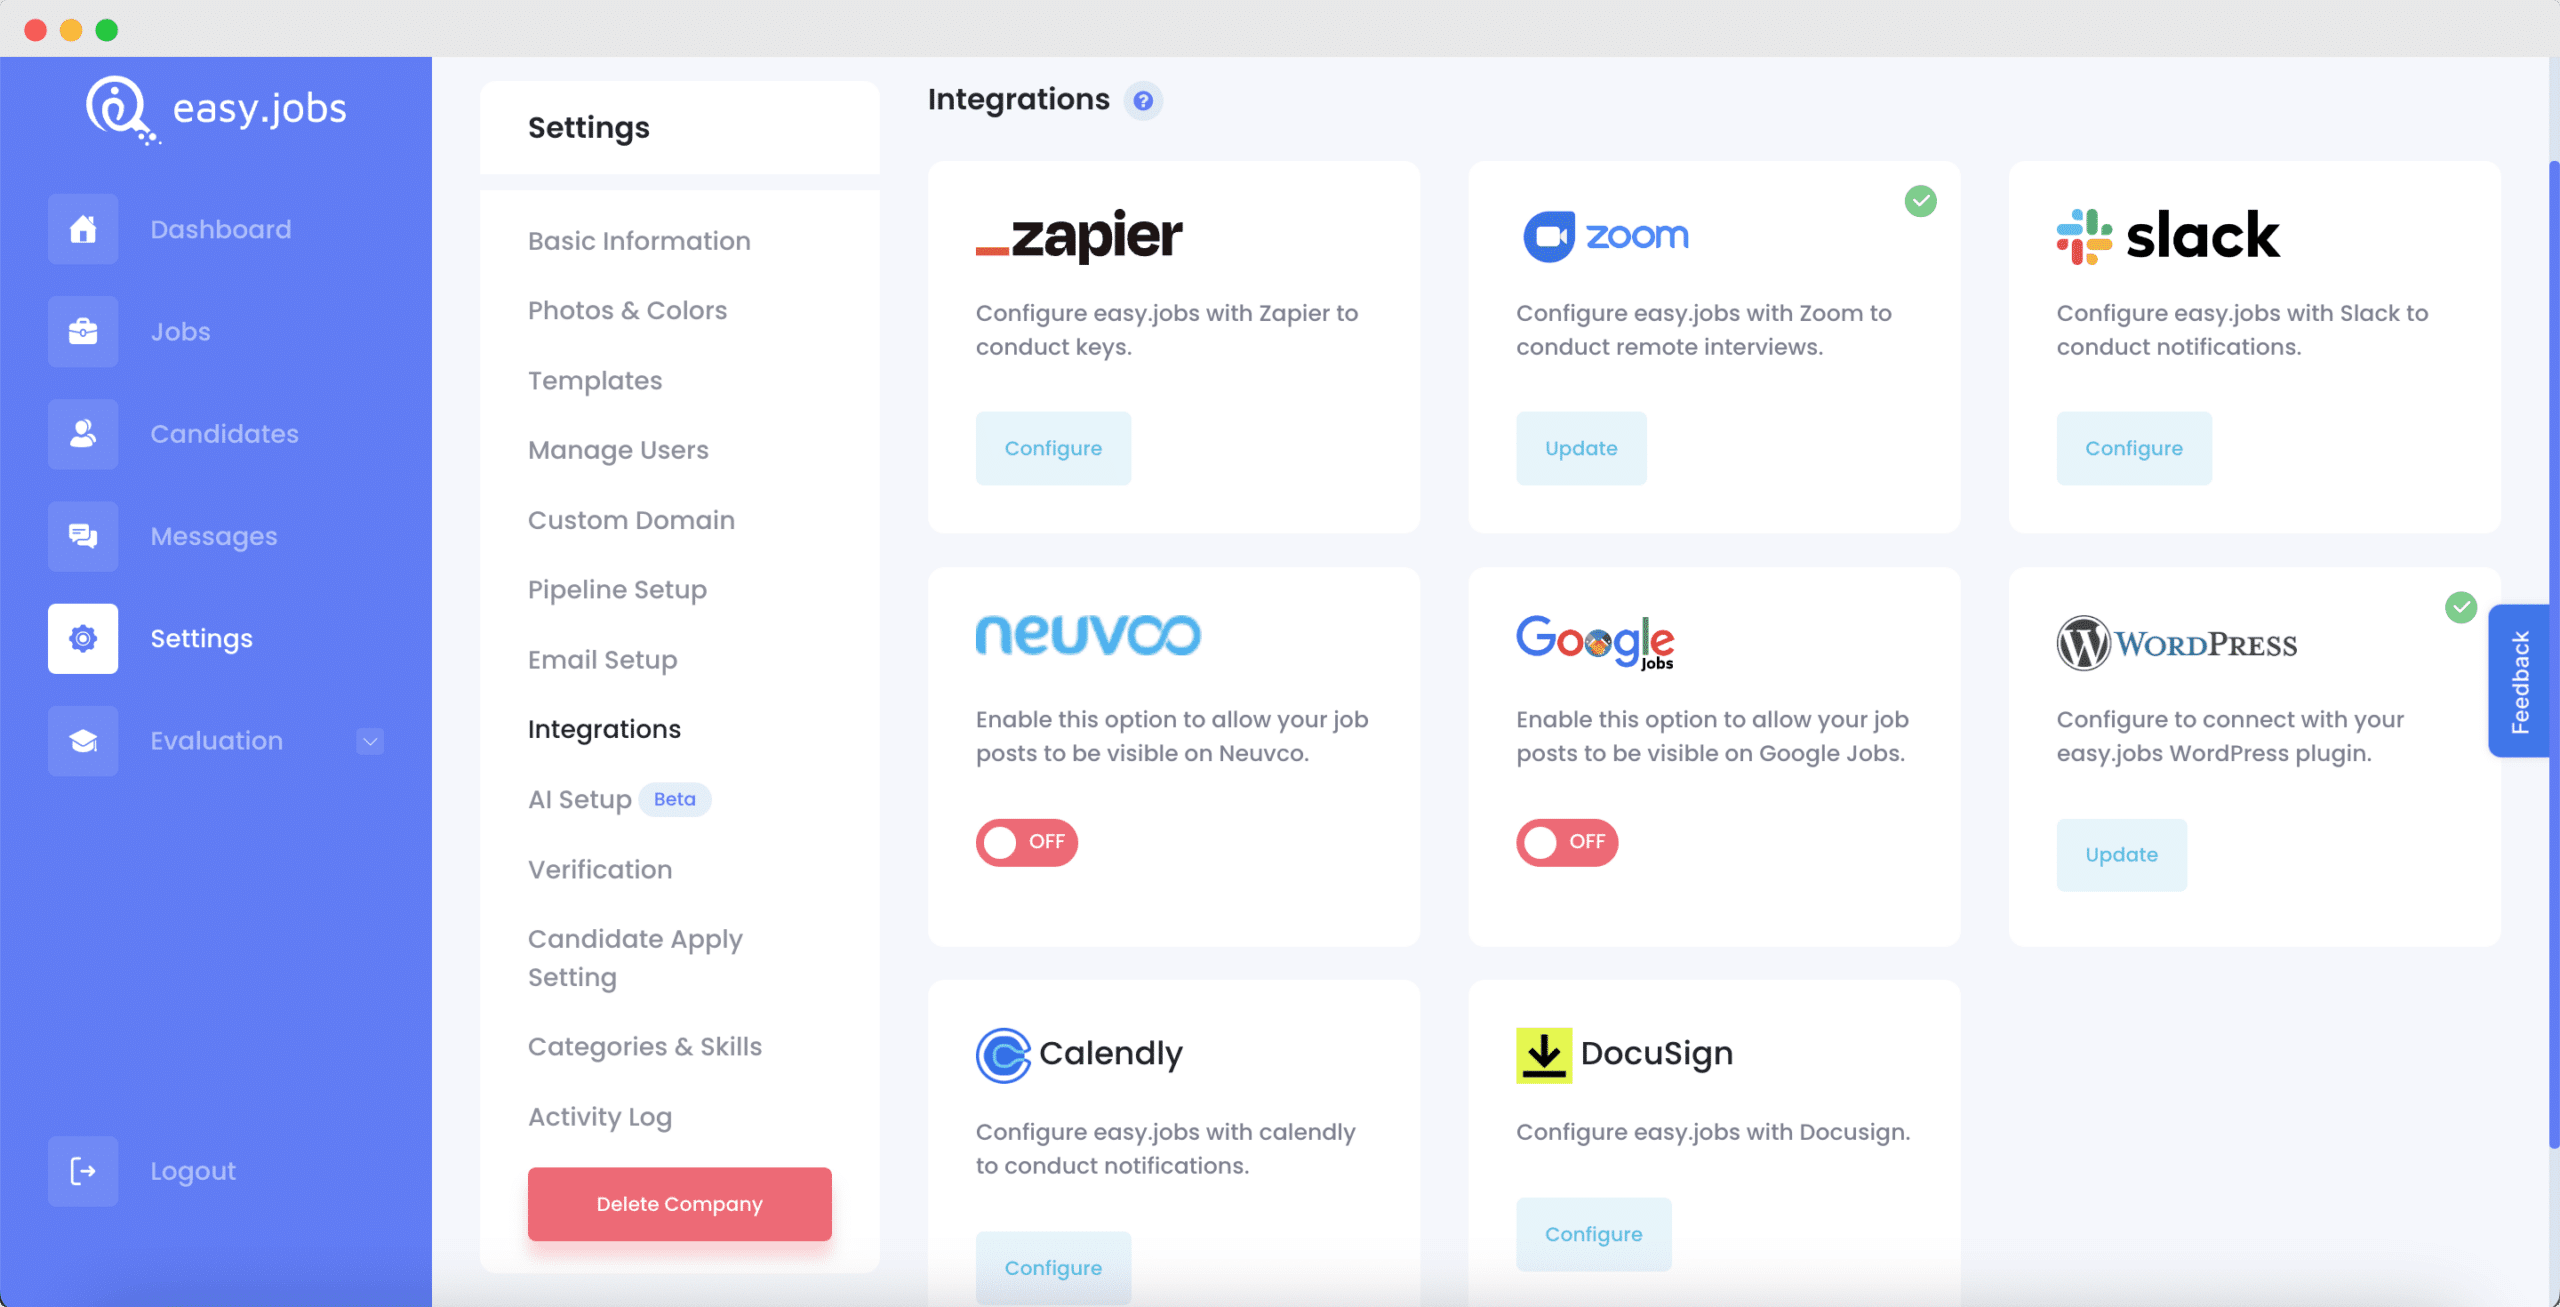Click the Configure button for Slack
Viewport: 2560px width, 1307px height.
coord(2133,448)
